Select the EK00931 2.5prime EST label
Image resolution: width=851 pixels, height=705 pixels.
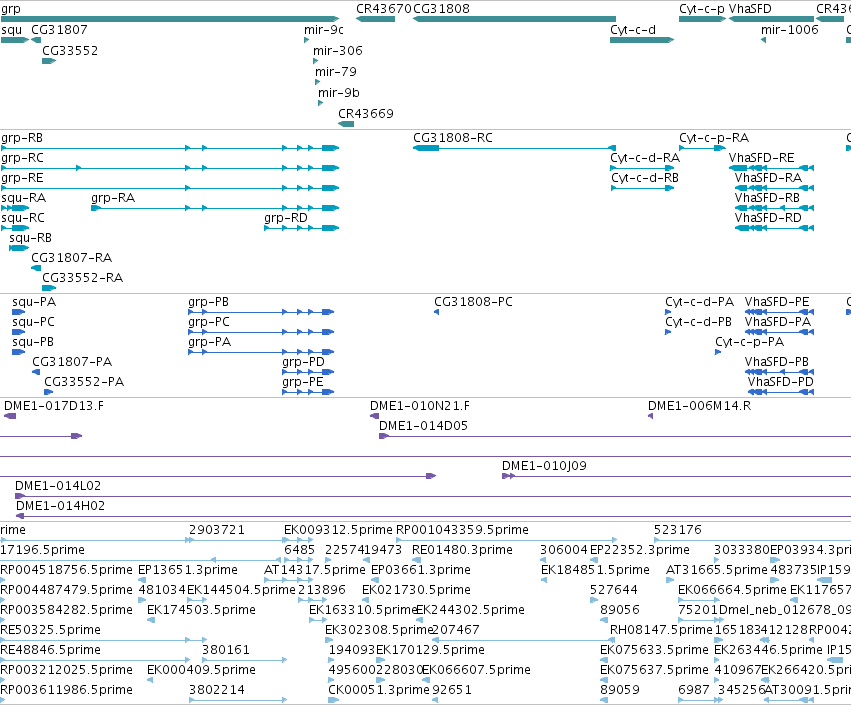point(338,530)
